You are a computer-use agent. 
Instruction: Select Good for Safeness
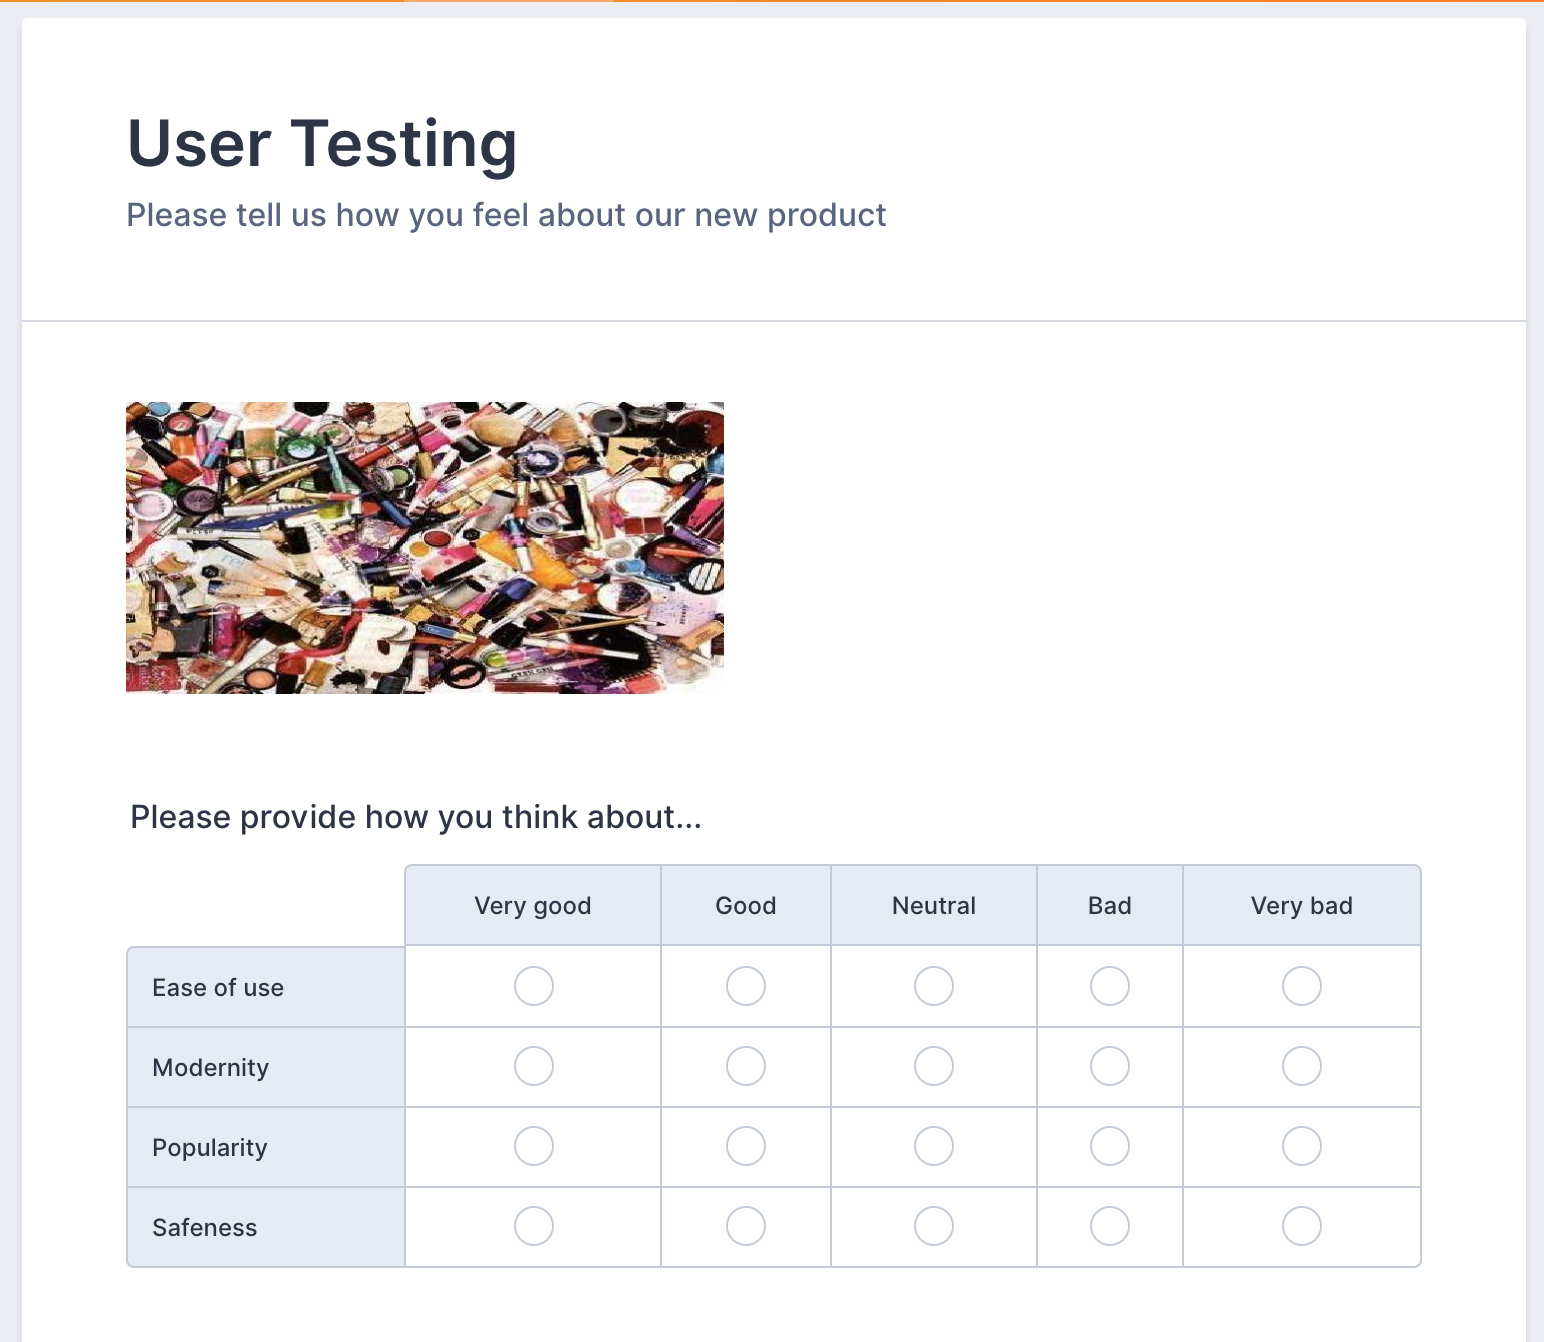tap(746, 1226)
